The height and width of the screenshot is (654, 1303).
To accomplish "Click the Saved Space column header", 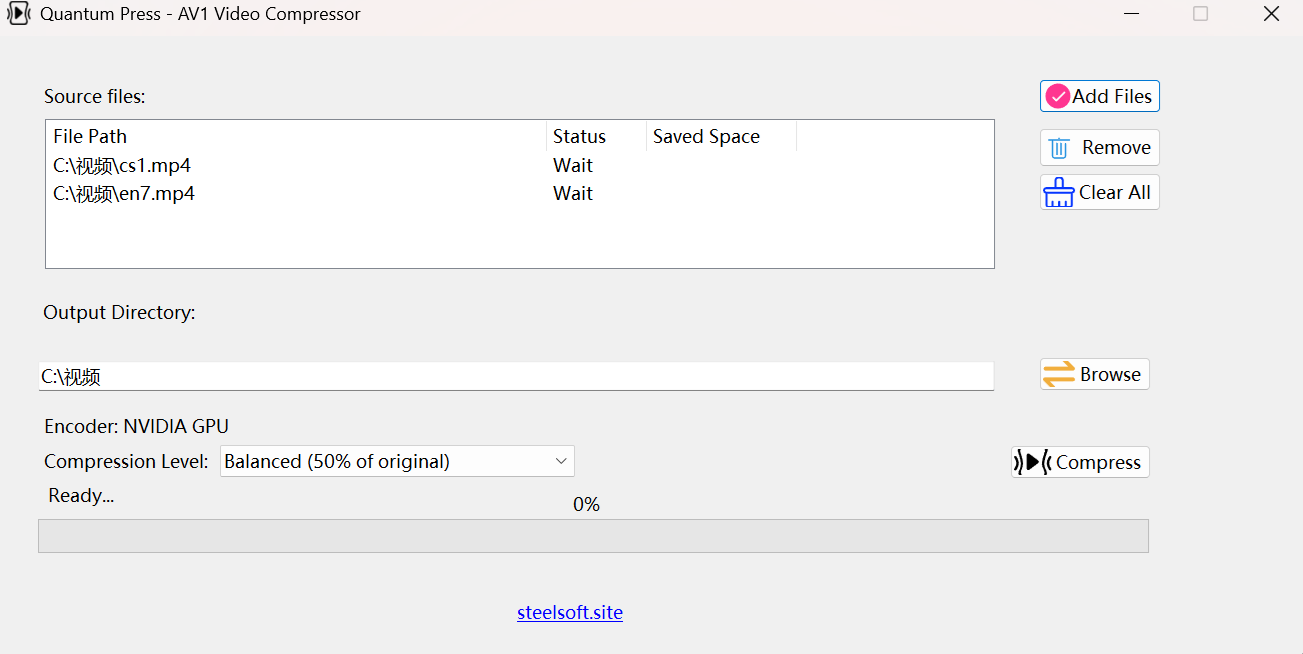I will tap(706, 136).
